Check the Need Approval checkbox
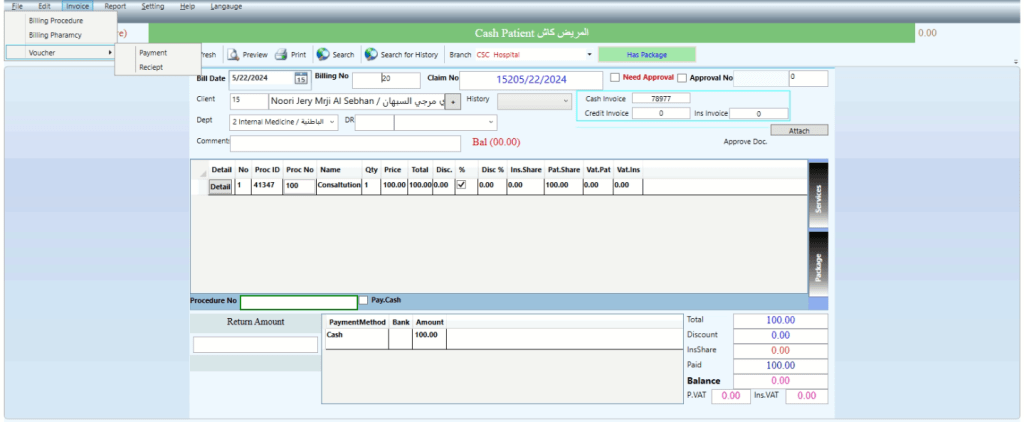This screenshot has width=1024, height=422. point(615,78)
